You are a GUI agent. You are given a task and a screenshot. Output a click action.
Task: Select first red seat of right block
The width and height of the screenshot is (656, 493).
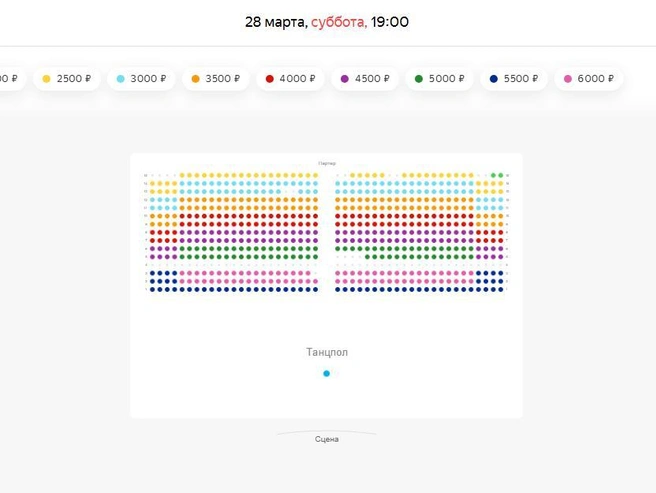point(338,216)
